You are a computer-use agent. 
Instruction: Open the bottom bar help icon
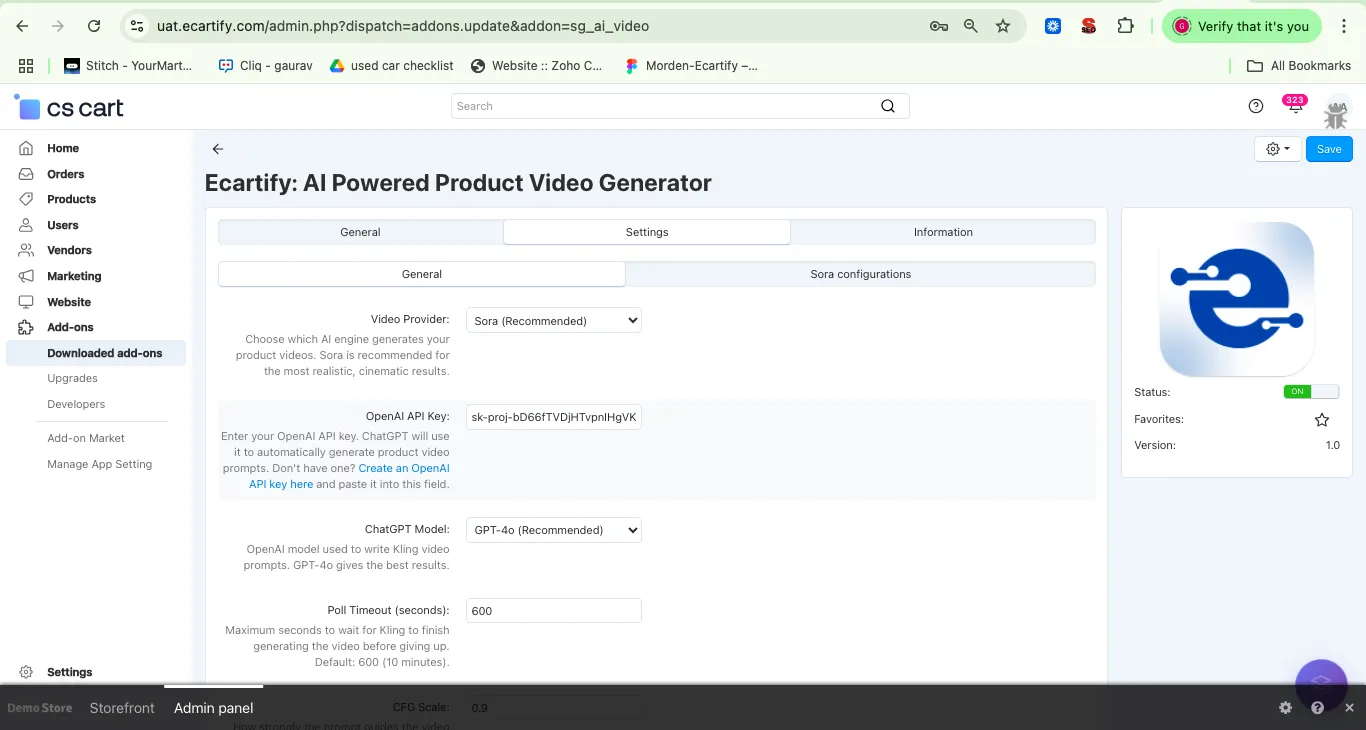click(x=1318, y=708)
